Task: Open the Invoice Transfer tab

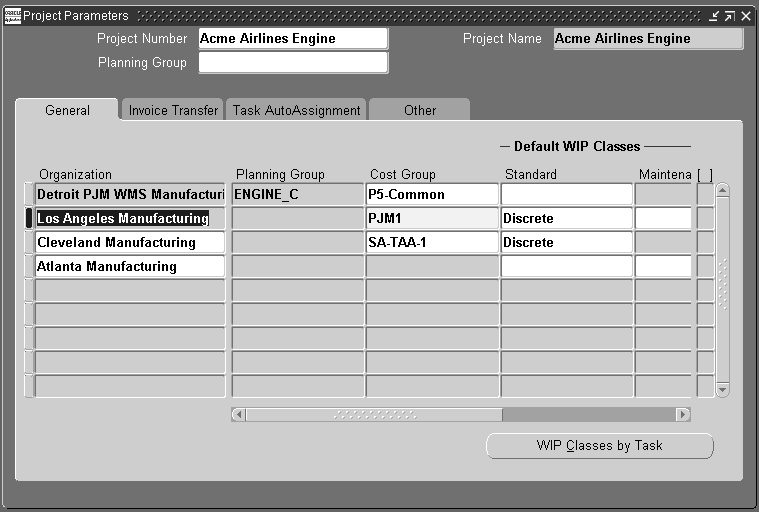Action: coord(173,110)
